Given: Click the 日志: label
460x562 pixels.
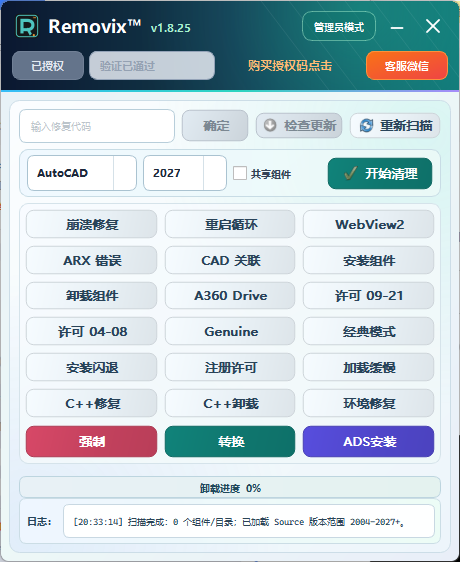Looking at the screenshot, I should pos(39,521).
